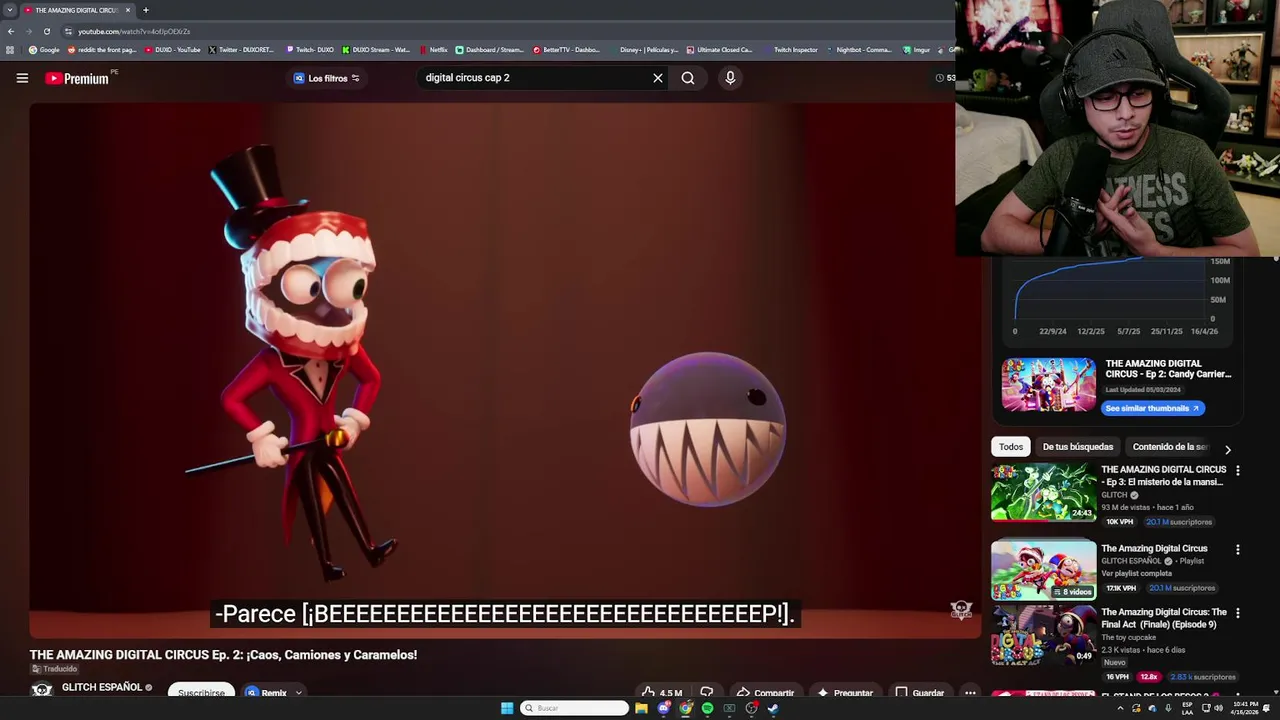This screenshot has width=1280, height=720.
Task: Open the Los filtros filter button
Action: click(327, 78)
